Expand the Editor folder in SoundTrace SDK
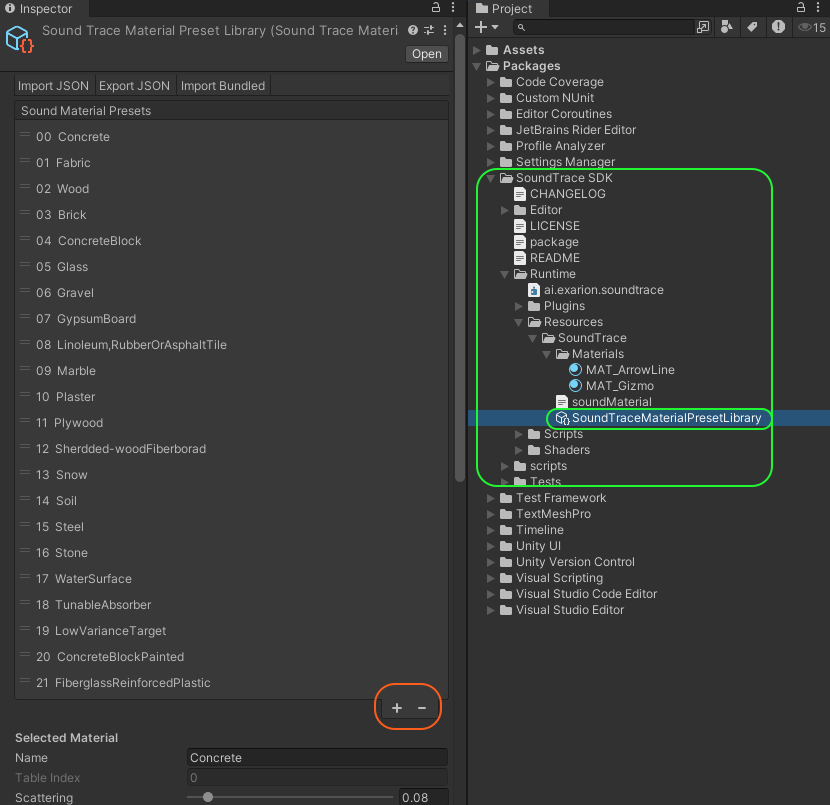Viewport: 830px width, 805px height. coord(504,210)
